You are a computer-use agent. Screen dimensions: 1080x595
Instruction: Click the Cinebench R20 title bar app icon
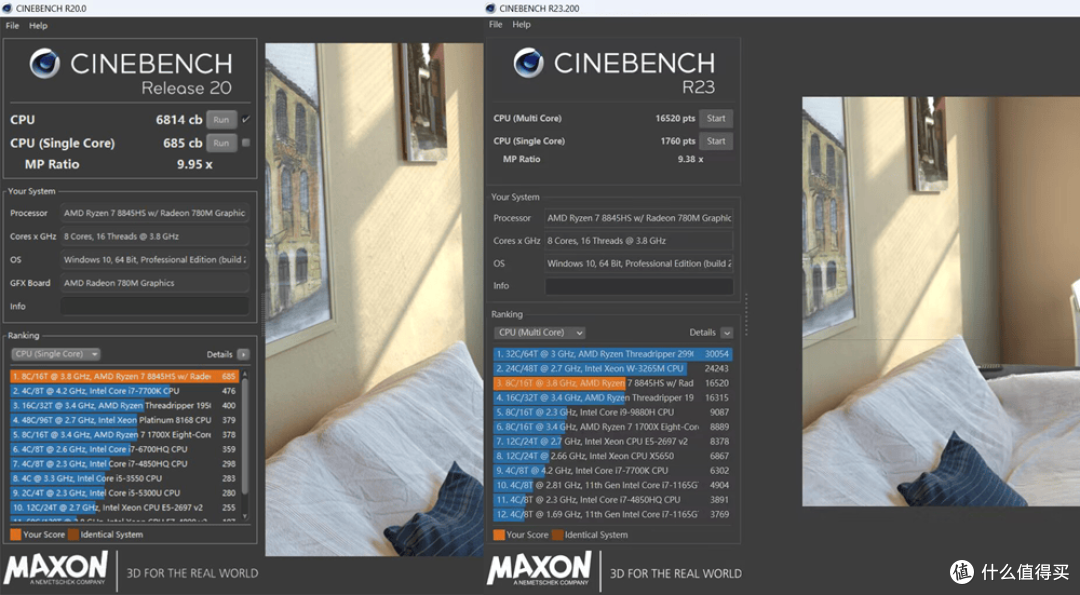pyautogui.click(x=8, y=8)
